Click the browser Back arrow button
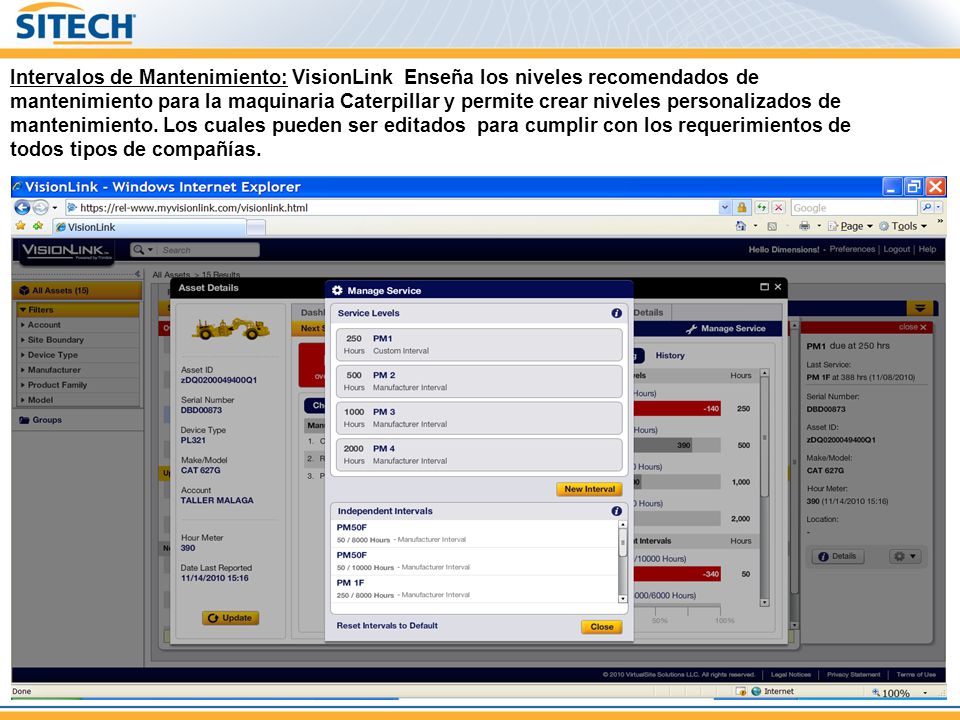Screen dimensions: 960x720 pyautogui.click(x=22, y=208)
